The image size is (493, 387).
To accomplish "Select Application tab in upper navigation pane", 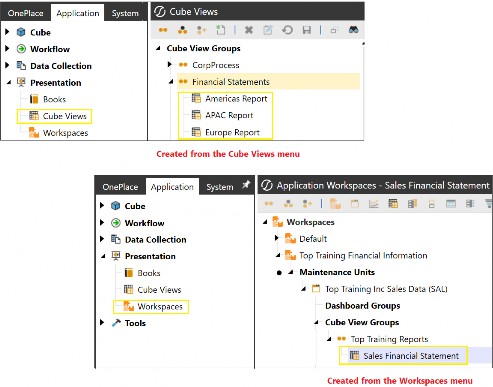I will 78,13.
